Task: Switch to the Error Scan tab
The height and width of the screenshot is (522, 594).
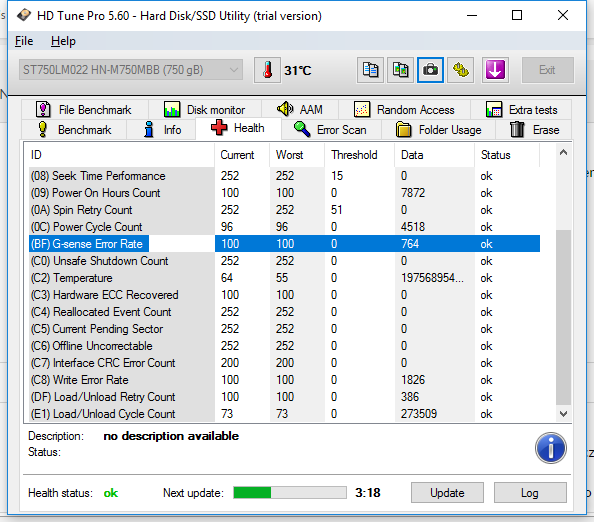Action: [x=331, y=130]
